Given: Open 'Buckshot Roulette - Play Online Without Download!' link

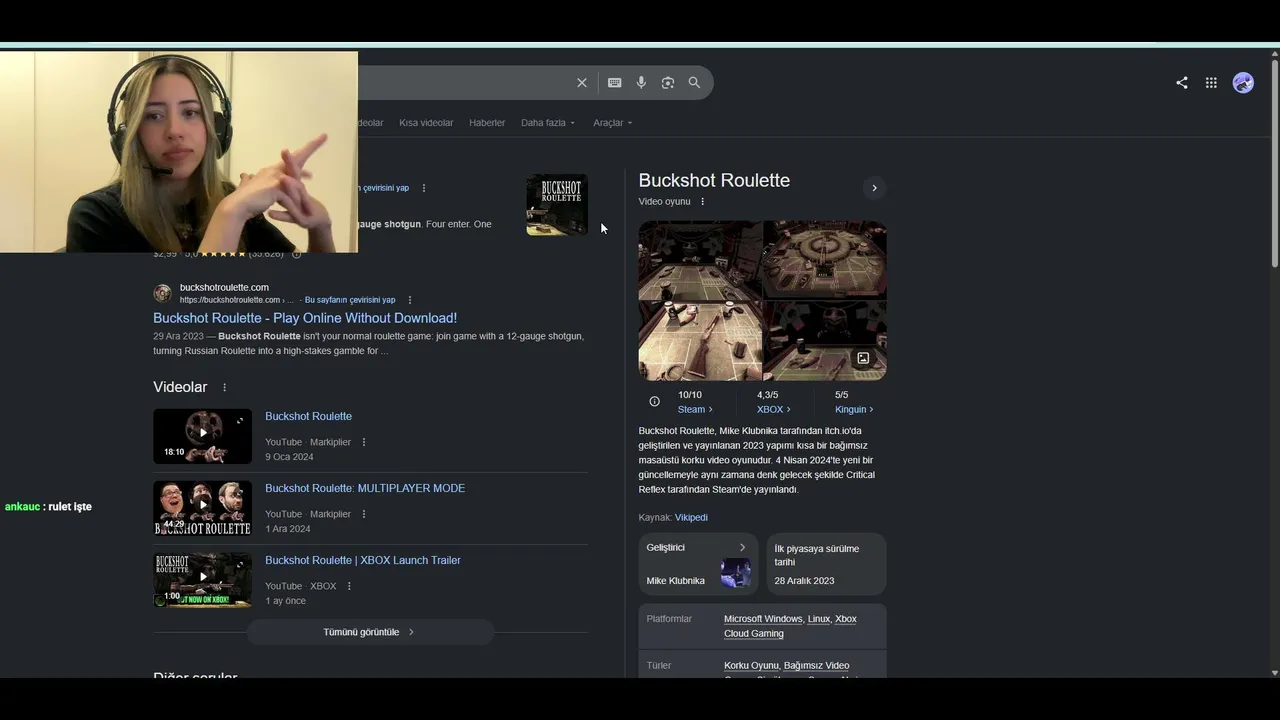Looking at the screenshot, I should click(305, 318).
